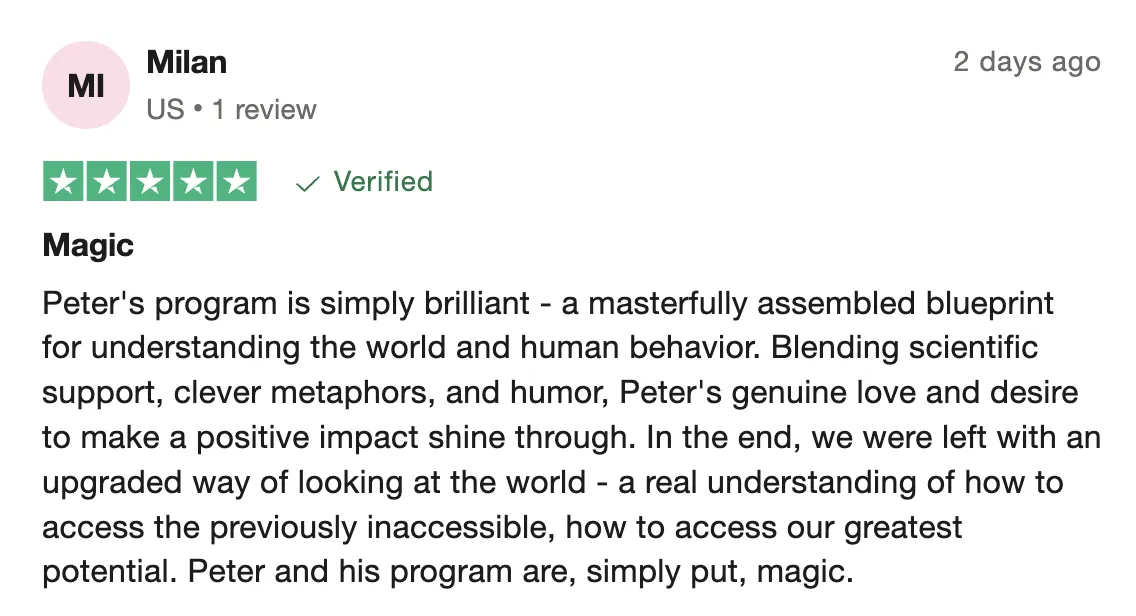Click the '2 days ago' timestamp
1136x616 pixels.
(1027, 62)
